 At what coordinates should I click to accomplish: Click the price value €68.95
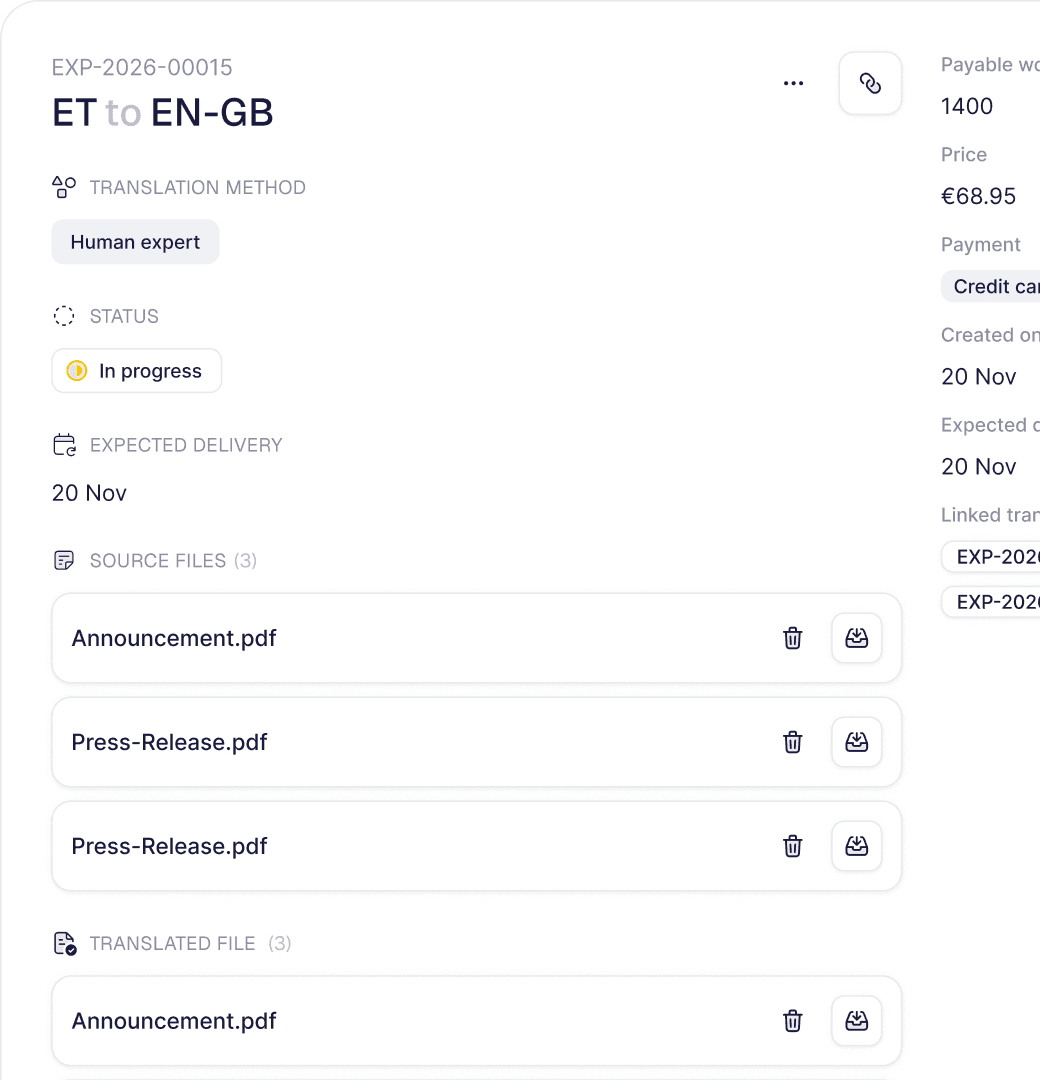[979, 196]
